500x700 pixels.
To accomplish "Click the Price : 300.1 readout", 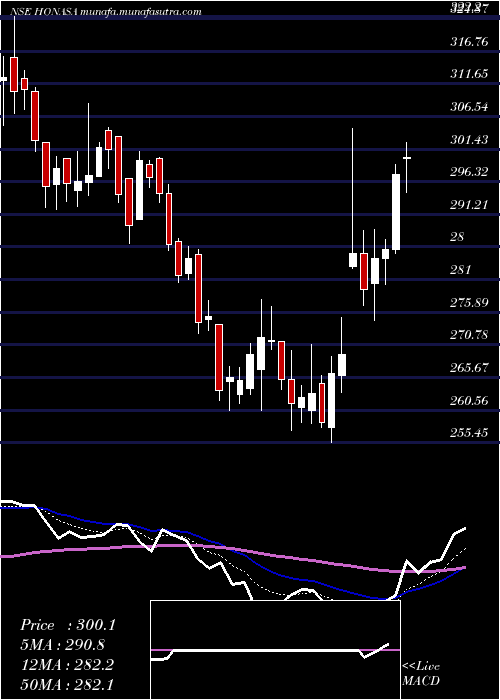I will click(x=68, y=625).
